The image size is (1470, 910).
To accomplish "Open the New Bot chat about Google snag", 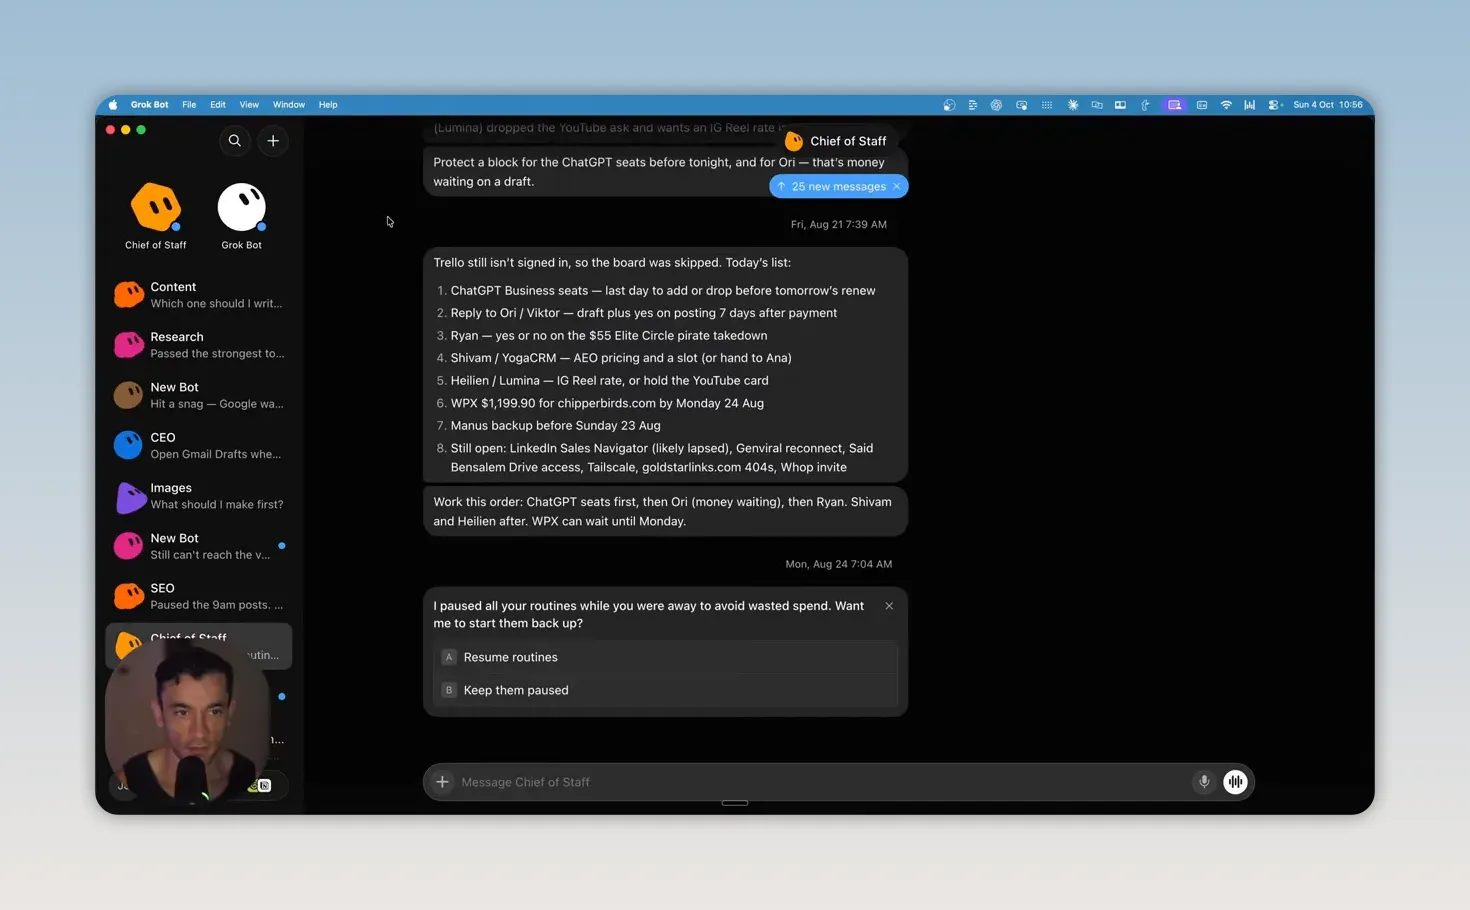I will point(198,395).
